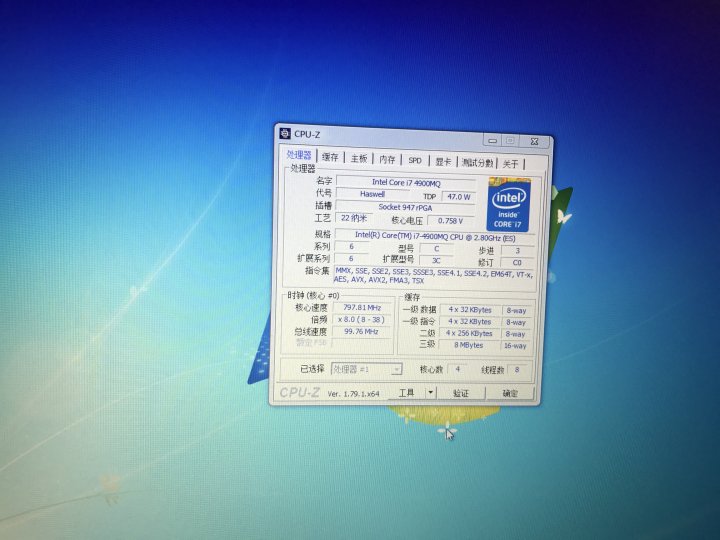Click the 工具 button
Viewport: 720px width, 540px height.
(406, 393)
